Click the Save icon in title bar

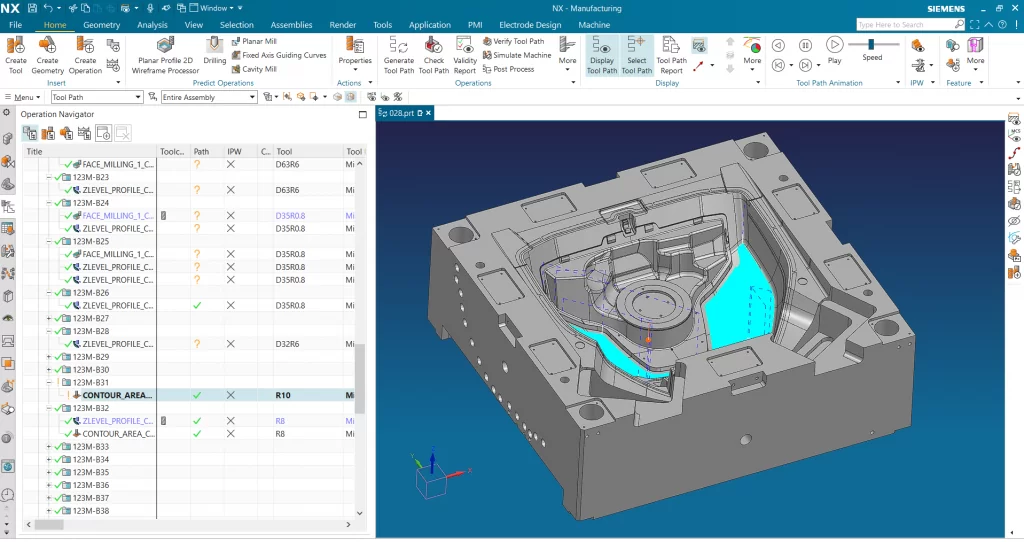pyautogui.click(x=32, y=8)
